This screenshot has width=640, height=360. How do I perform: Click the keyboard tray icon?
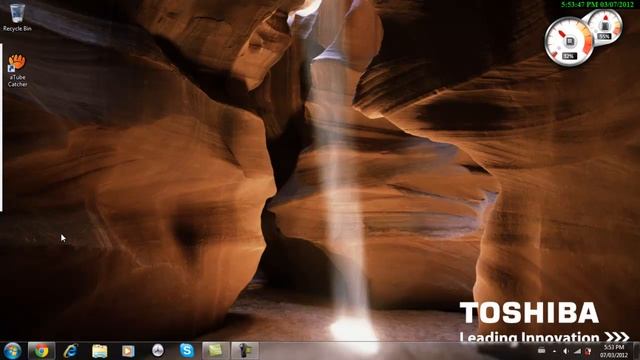(x=542, y=351)
